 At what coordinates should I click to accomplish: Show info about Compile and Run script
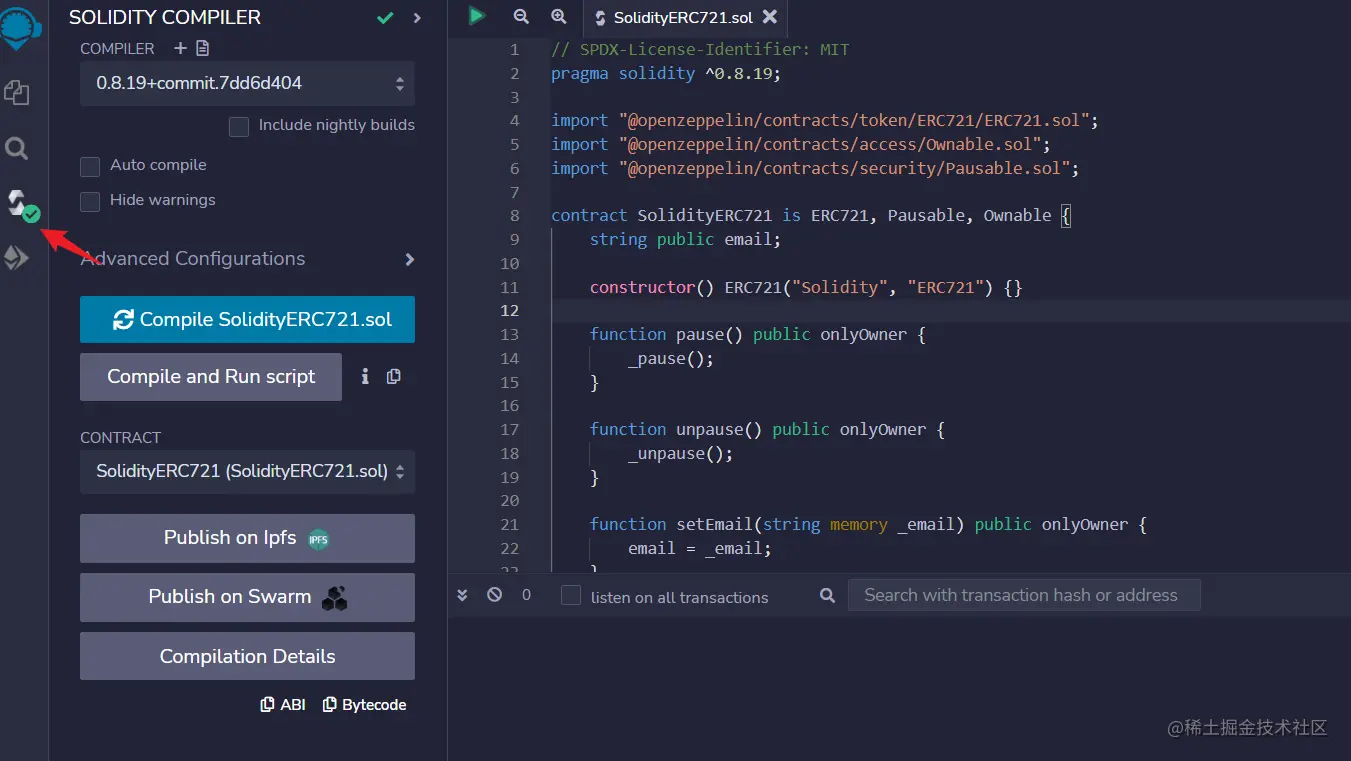tap(365, 376)
